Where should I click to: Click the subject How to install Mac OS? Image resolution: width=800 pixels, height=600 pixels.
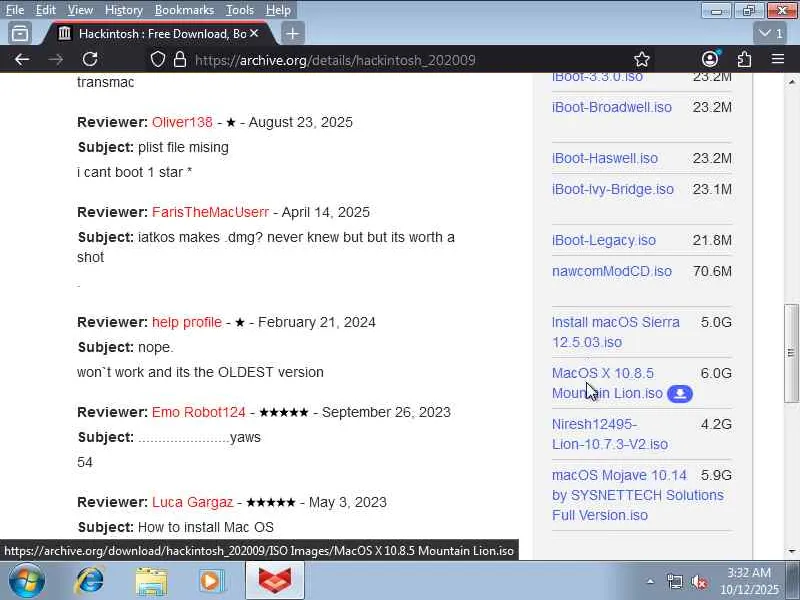pyautogui.click(x=206, y=527)
